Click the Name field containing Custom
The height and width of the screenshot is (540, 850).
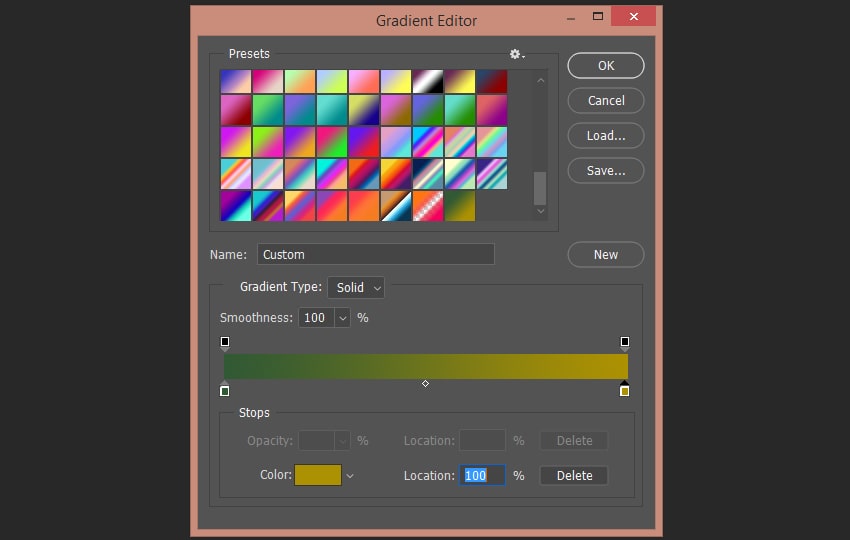pyautogui.click(x=376, y=254)
